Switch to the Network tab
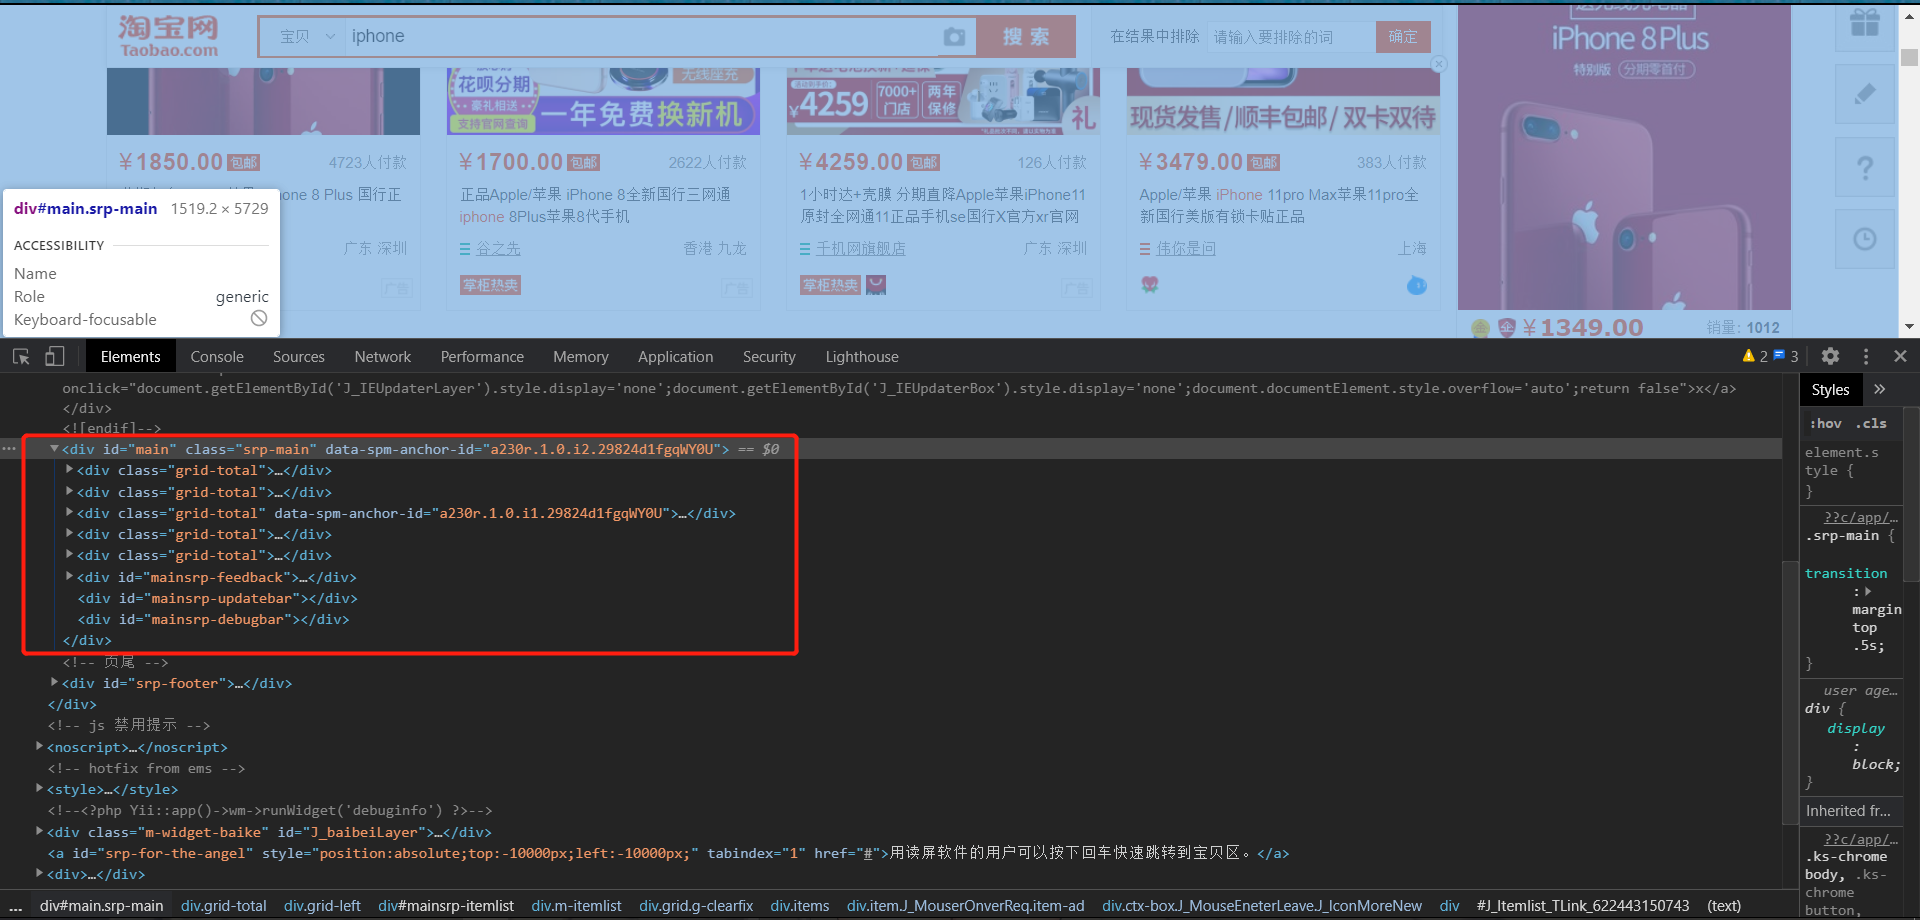This screenshot has width=1920, height=920. (382, 356)
